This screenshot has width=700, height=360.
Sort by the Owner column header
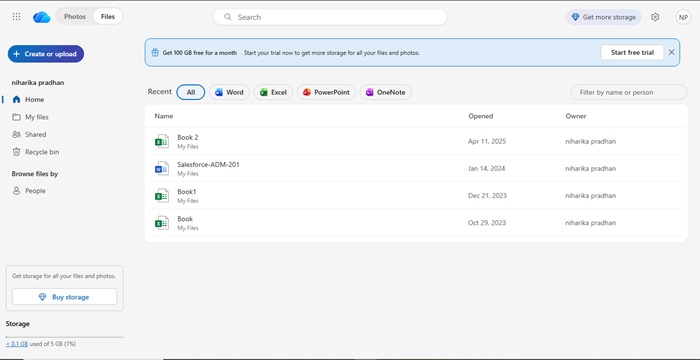coord(576,116)
